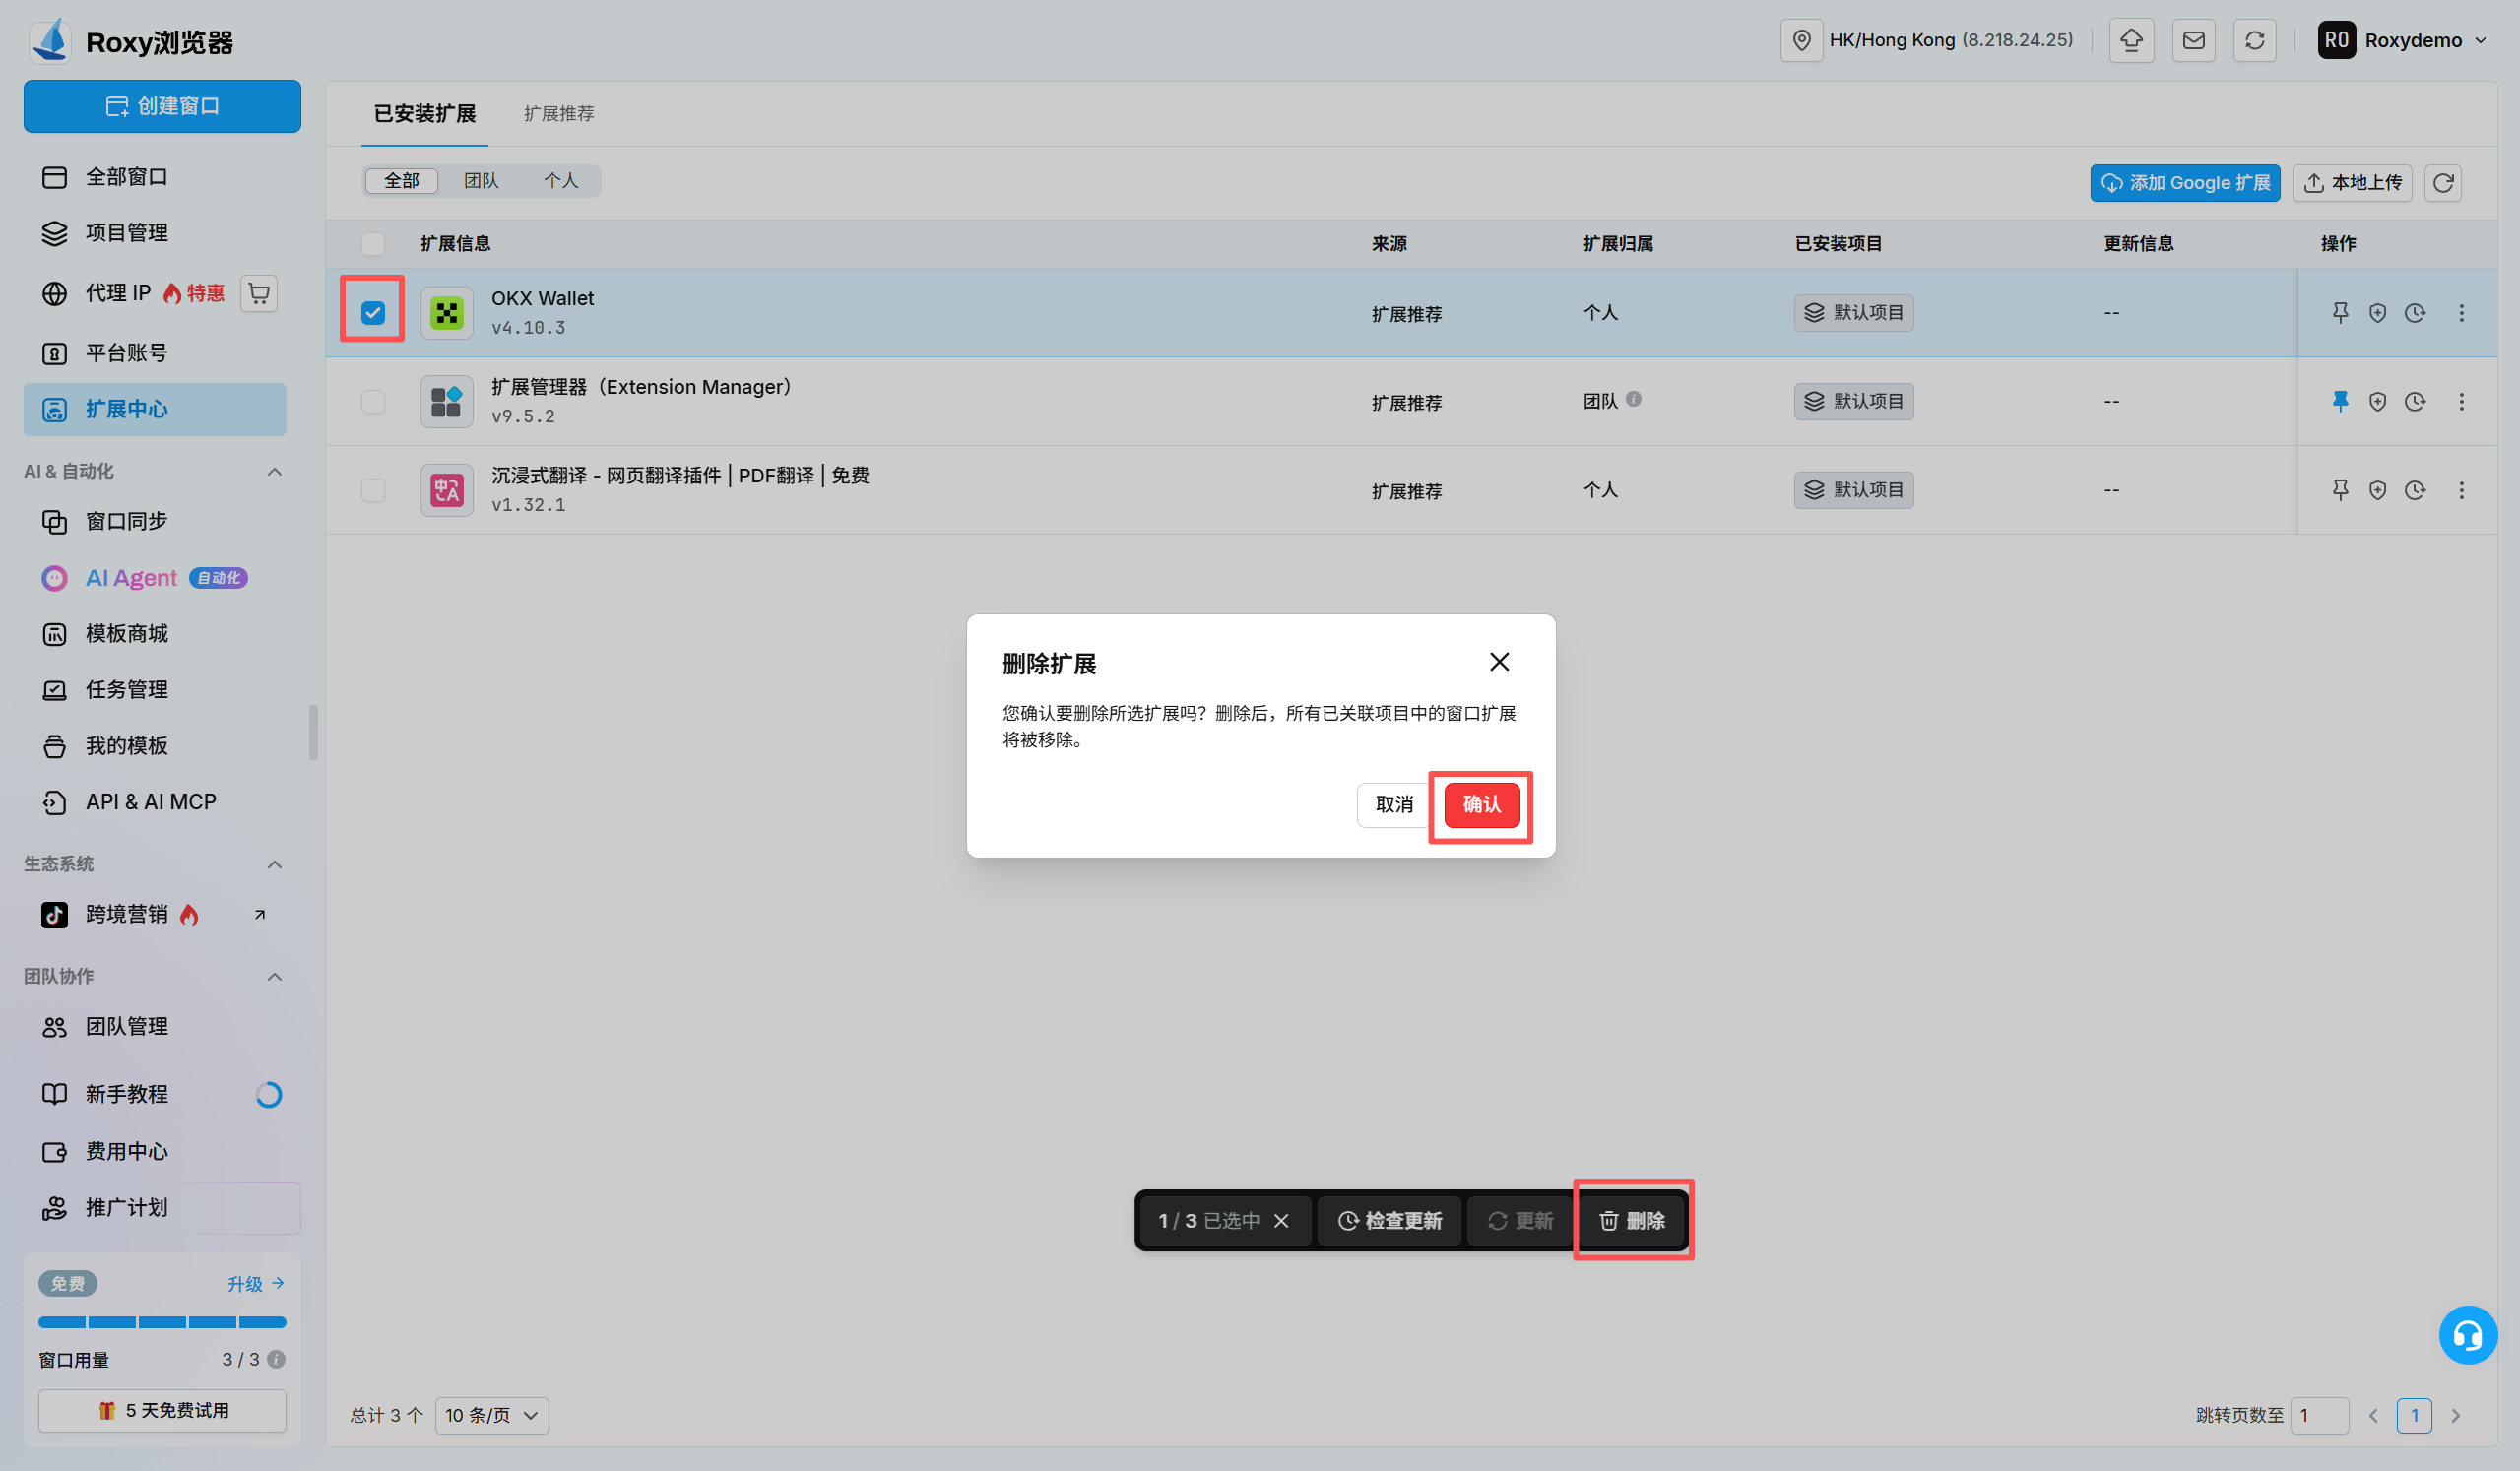Click info icon beside 窗口用量 3/3
The height and width of the screenshot is (1471, 2520).
click(x=276, y=1359)
